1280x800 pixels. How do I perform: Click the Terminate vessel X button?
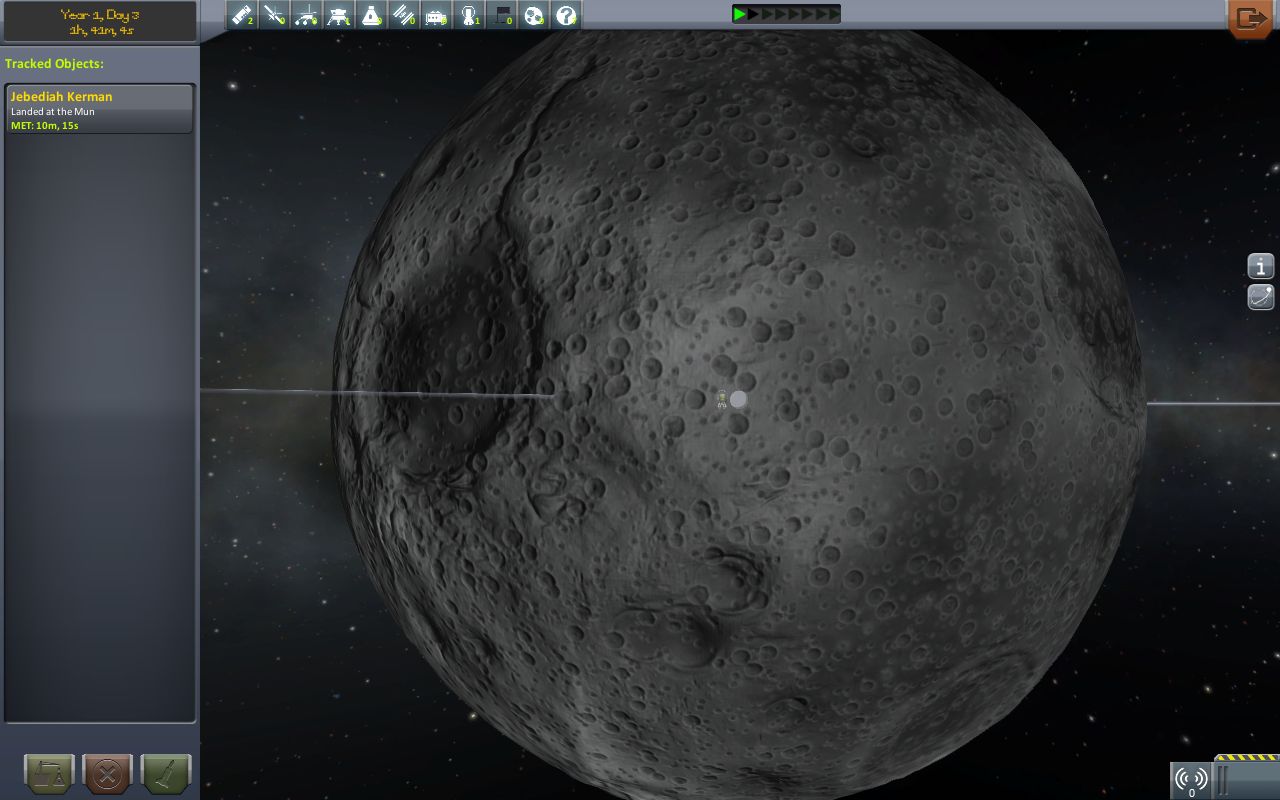[108, 774]
